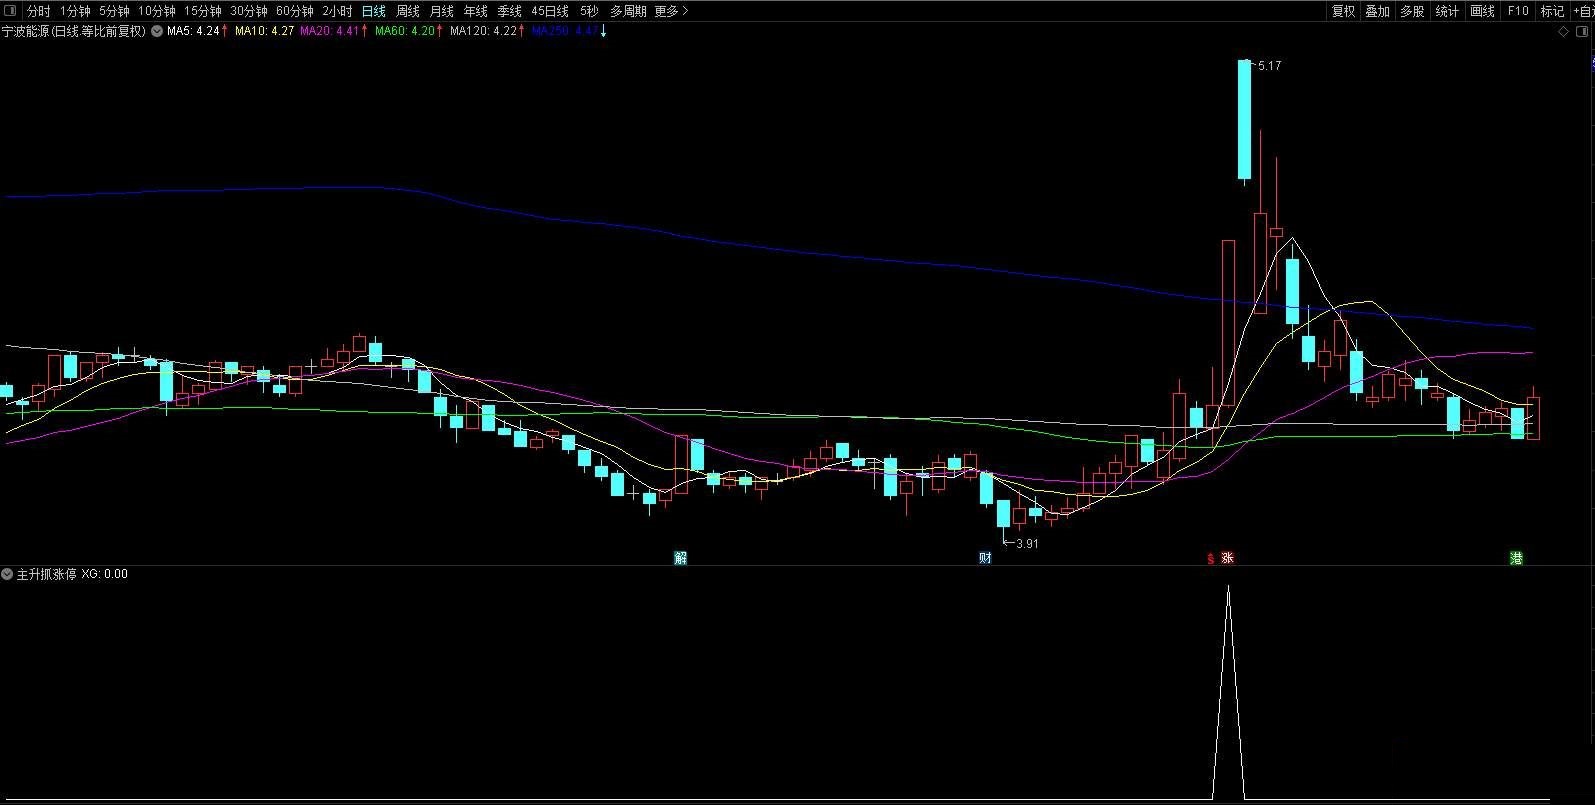Activate the 画线 drawing tool
The image size is (1595, 805).
click(1482, 11)
